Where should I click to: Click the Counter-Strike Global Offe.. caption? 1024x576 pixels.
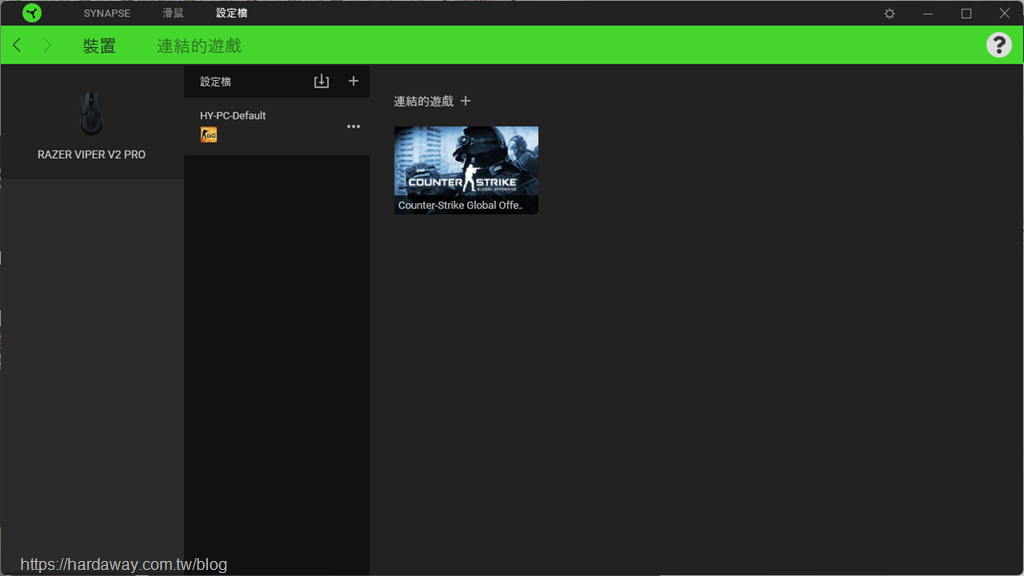(x=460, y=205)
